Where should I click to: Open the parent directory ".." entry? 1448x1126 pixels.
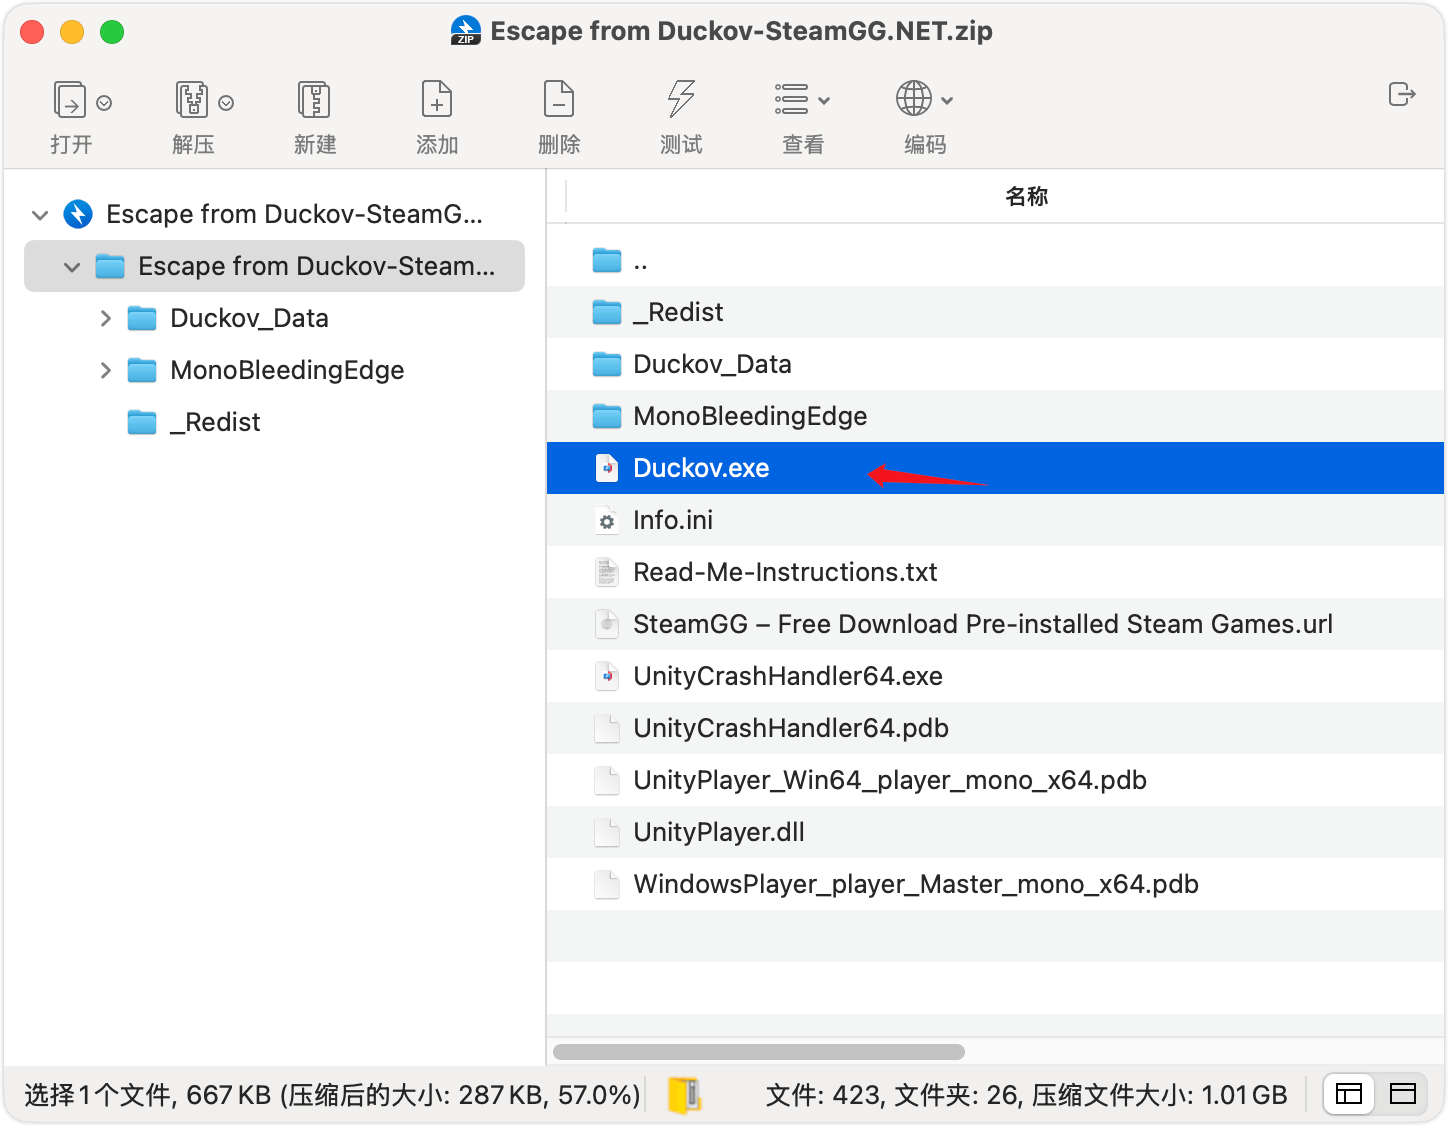[640, 262]
